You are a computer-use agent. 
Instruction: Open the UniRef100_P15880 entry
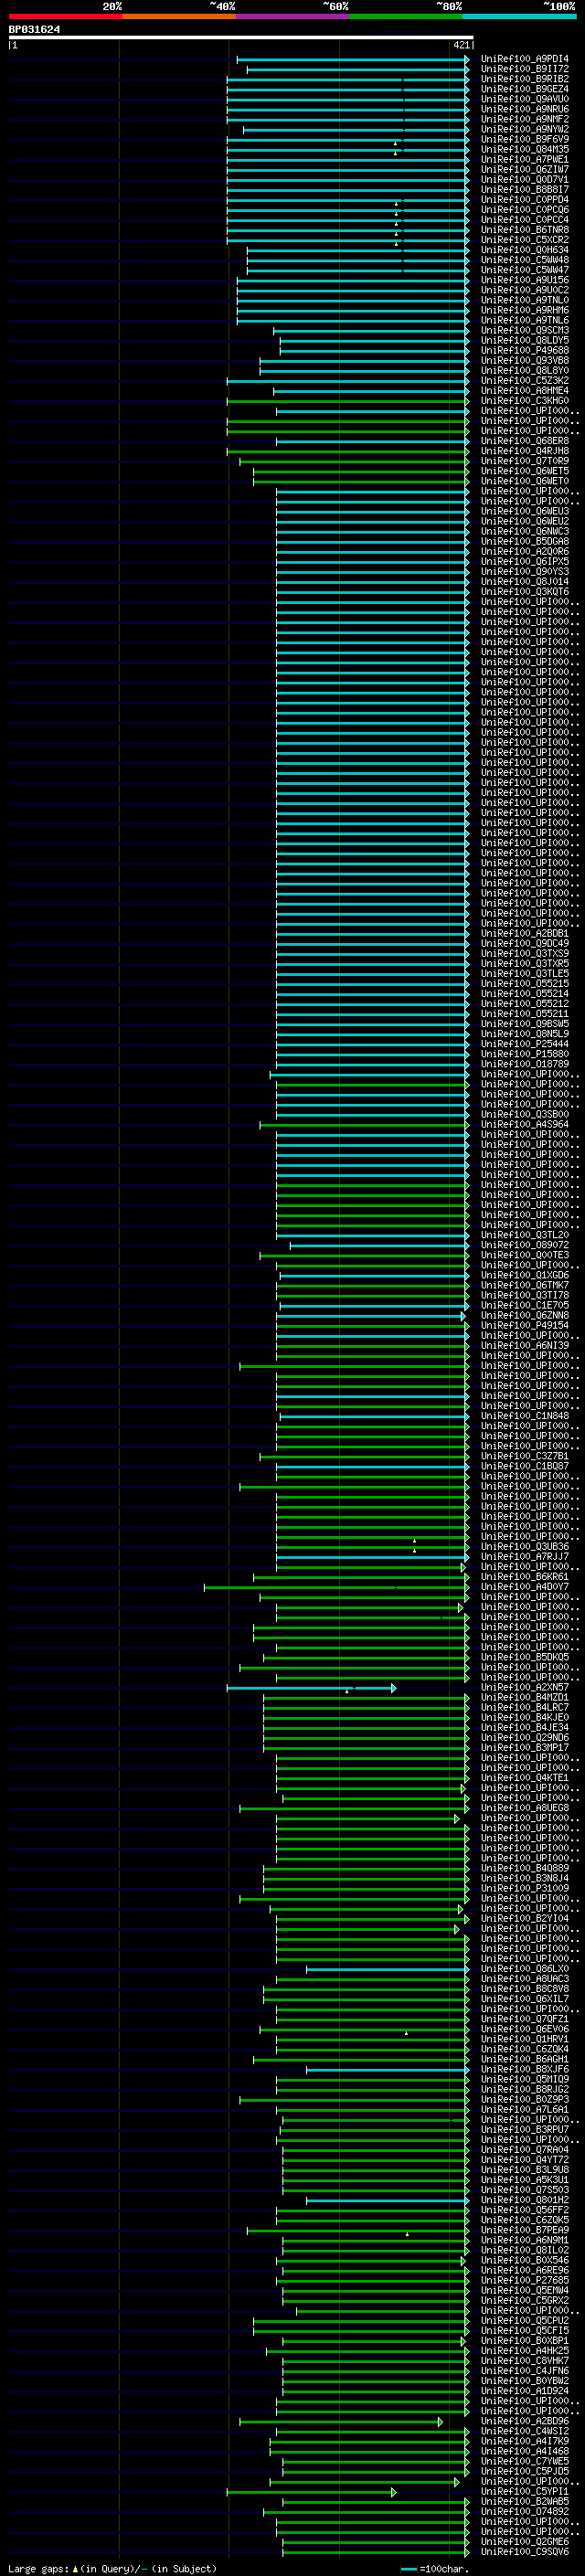524,1053
